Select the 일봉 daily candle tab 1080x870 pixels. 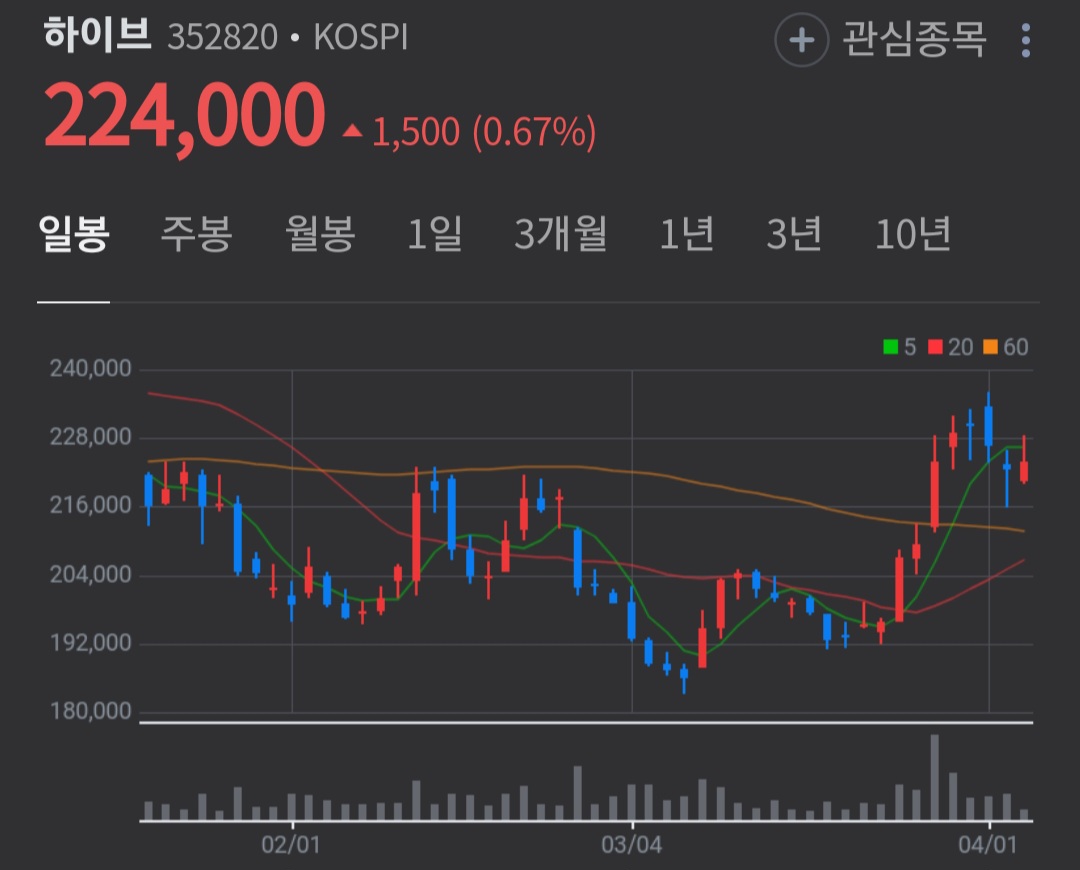(x=74, y=234)
